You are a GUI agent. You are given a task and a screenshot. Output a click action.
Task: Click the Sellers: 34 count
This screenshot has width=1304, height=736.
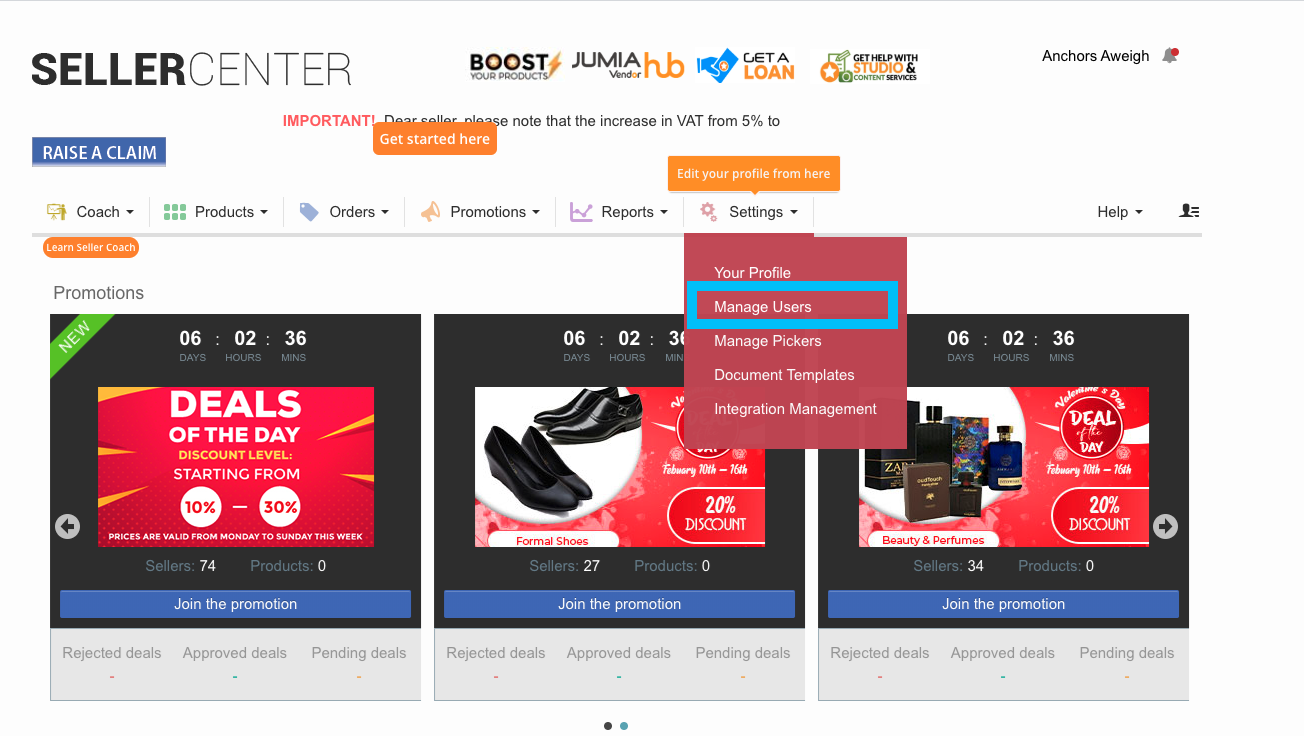[x=948, y=566]
